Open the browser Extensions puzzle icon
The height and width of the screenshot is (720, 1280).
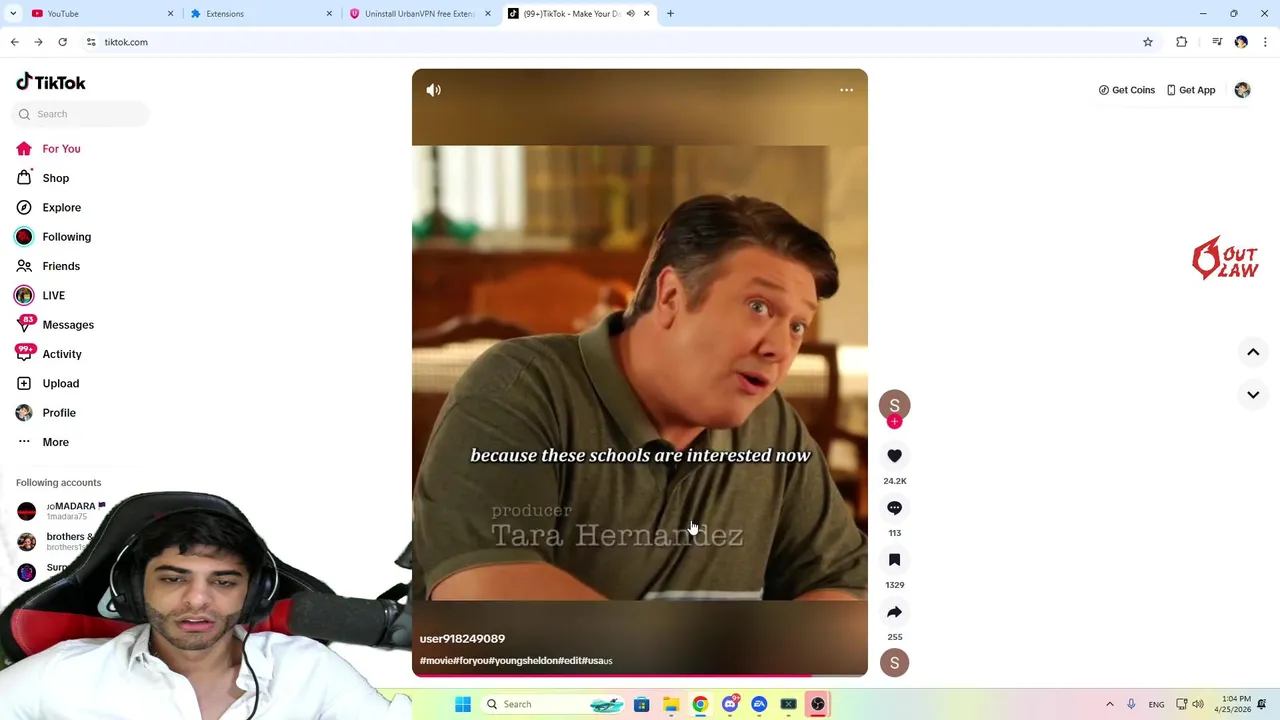click(1181, 42)
